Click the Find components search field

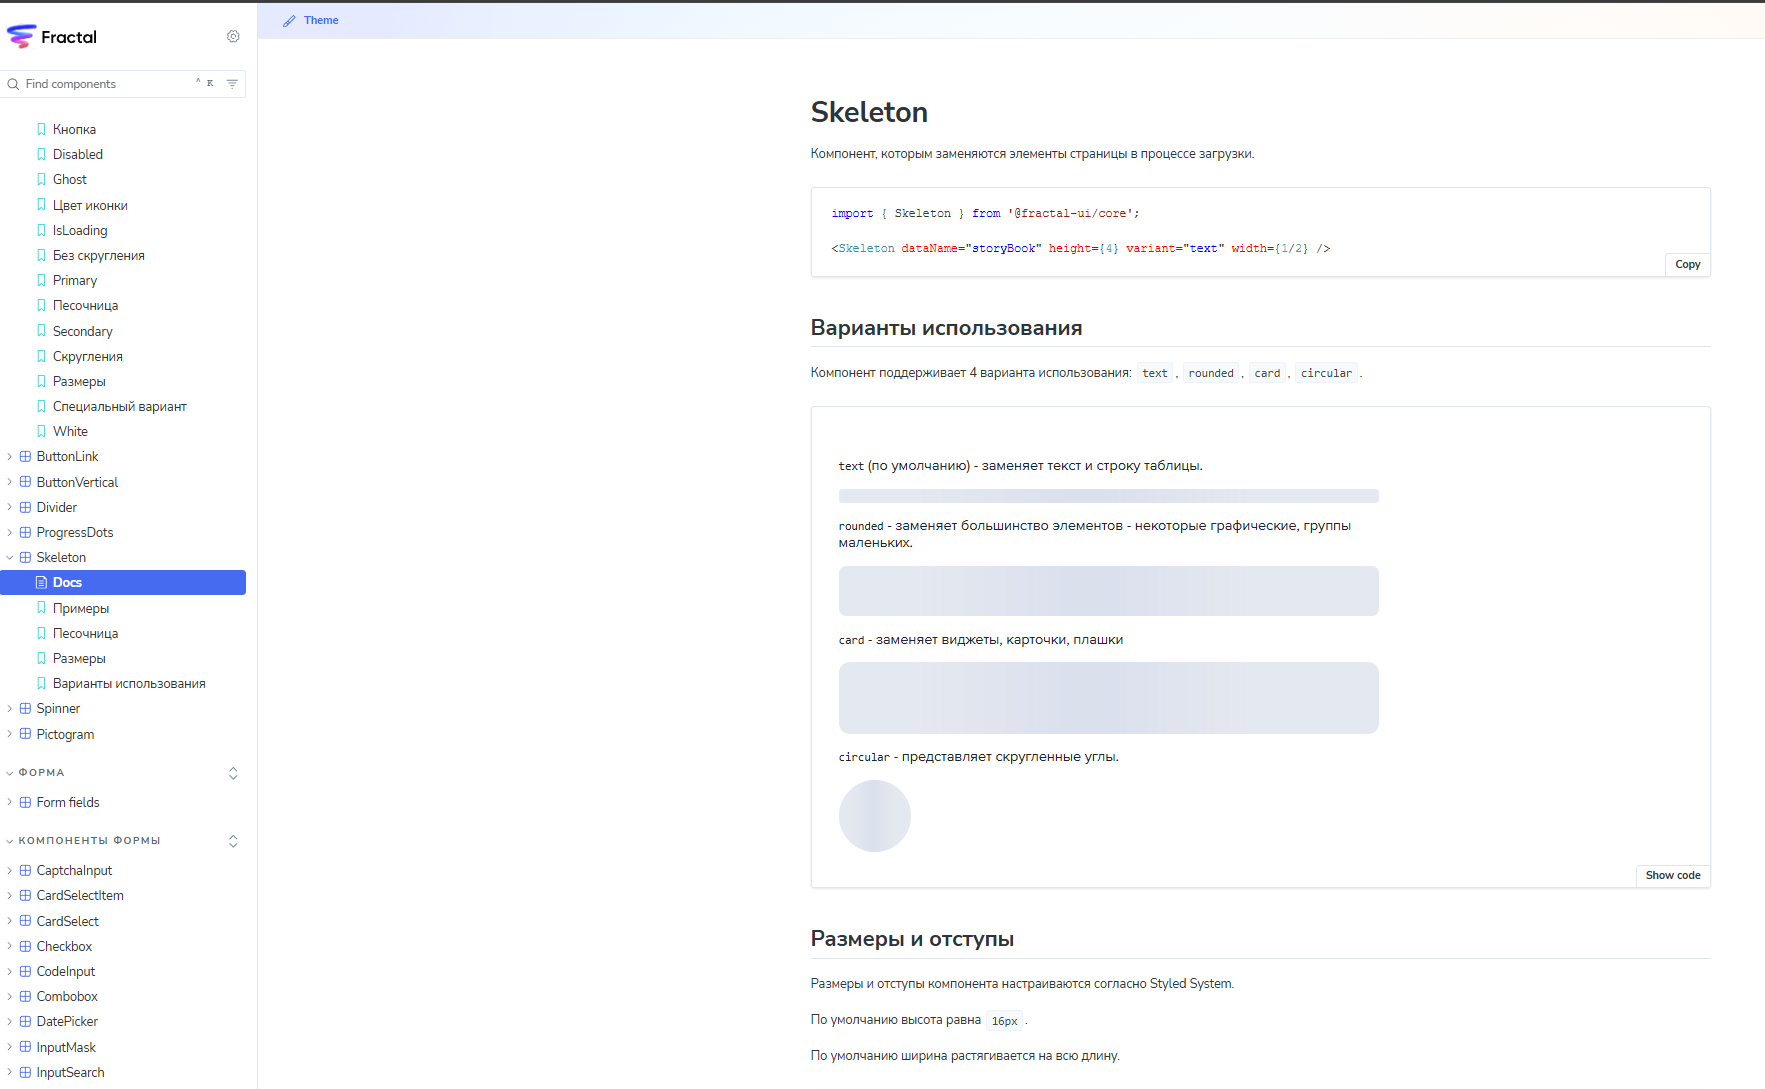click(105, 84)
